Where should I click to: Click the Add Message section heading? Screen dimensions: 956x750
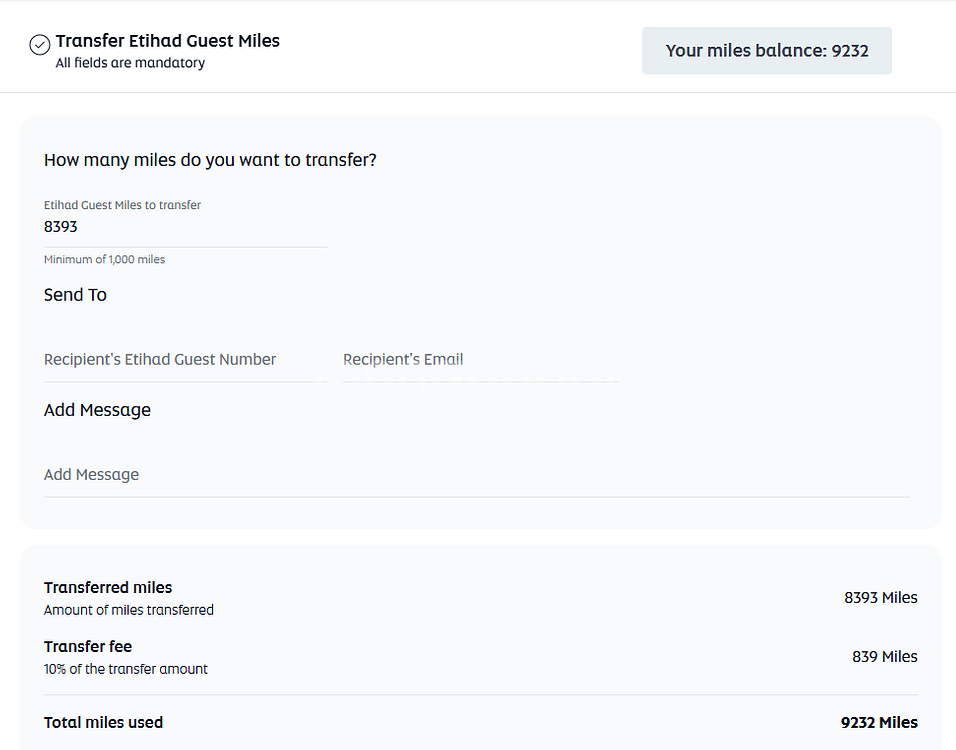pyautogui.click(x=97, y=410)
